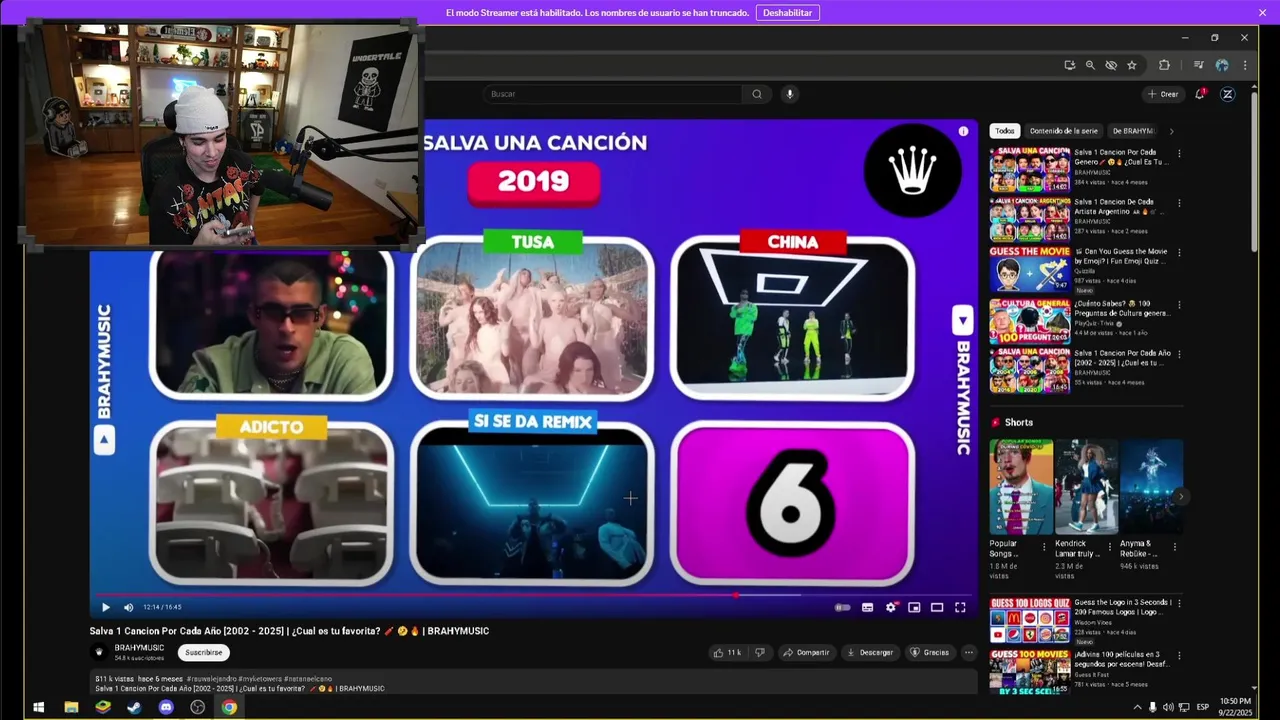Open options for Salva 1 Cancion Por Cada Genero

[1179, 154]
